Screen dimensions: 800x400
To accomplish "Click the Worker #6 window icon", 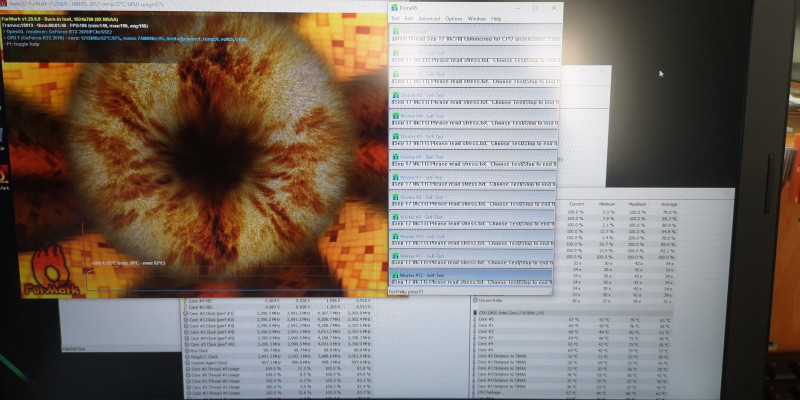I will [x=395, y=157].
